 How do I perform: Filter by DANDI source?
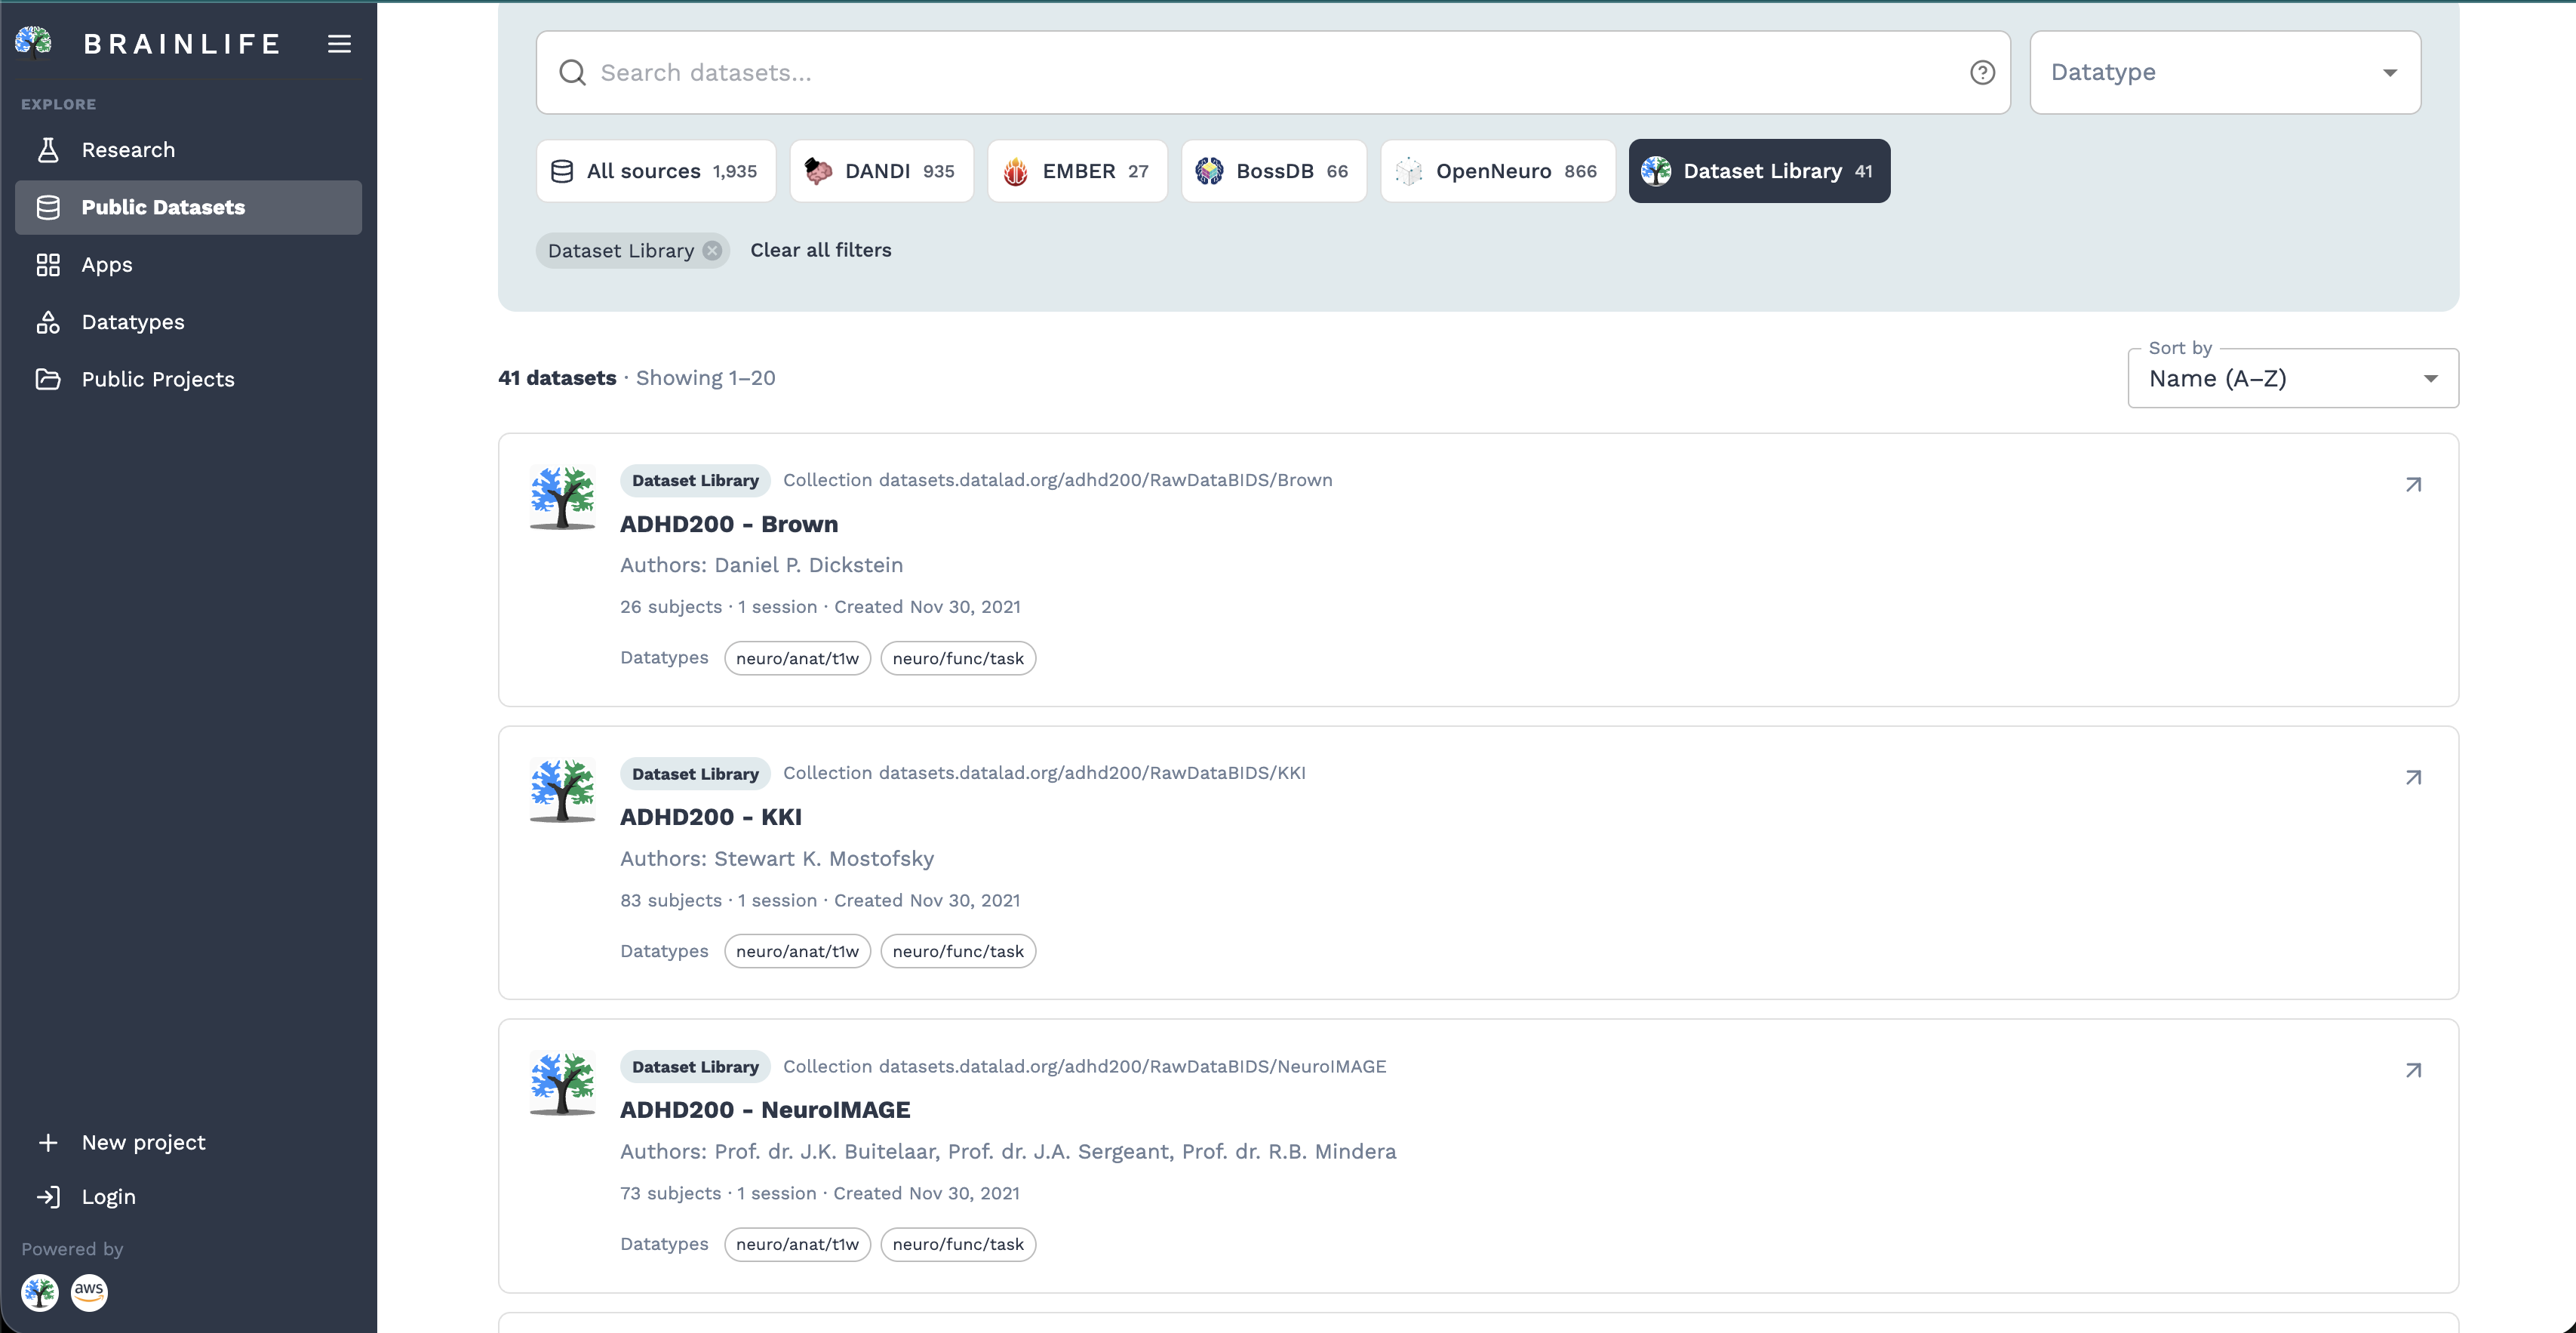[881, 171]
